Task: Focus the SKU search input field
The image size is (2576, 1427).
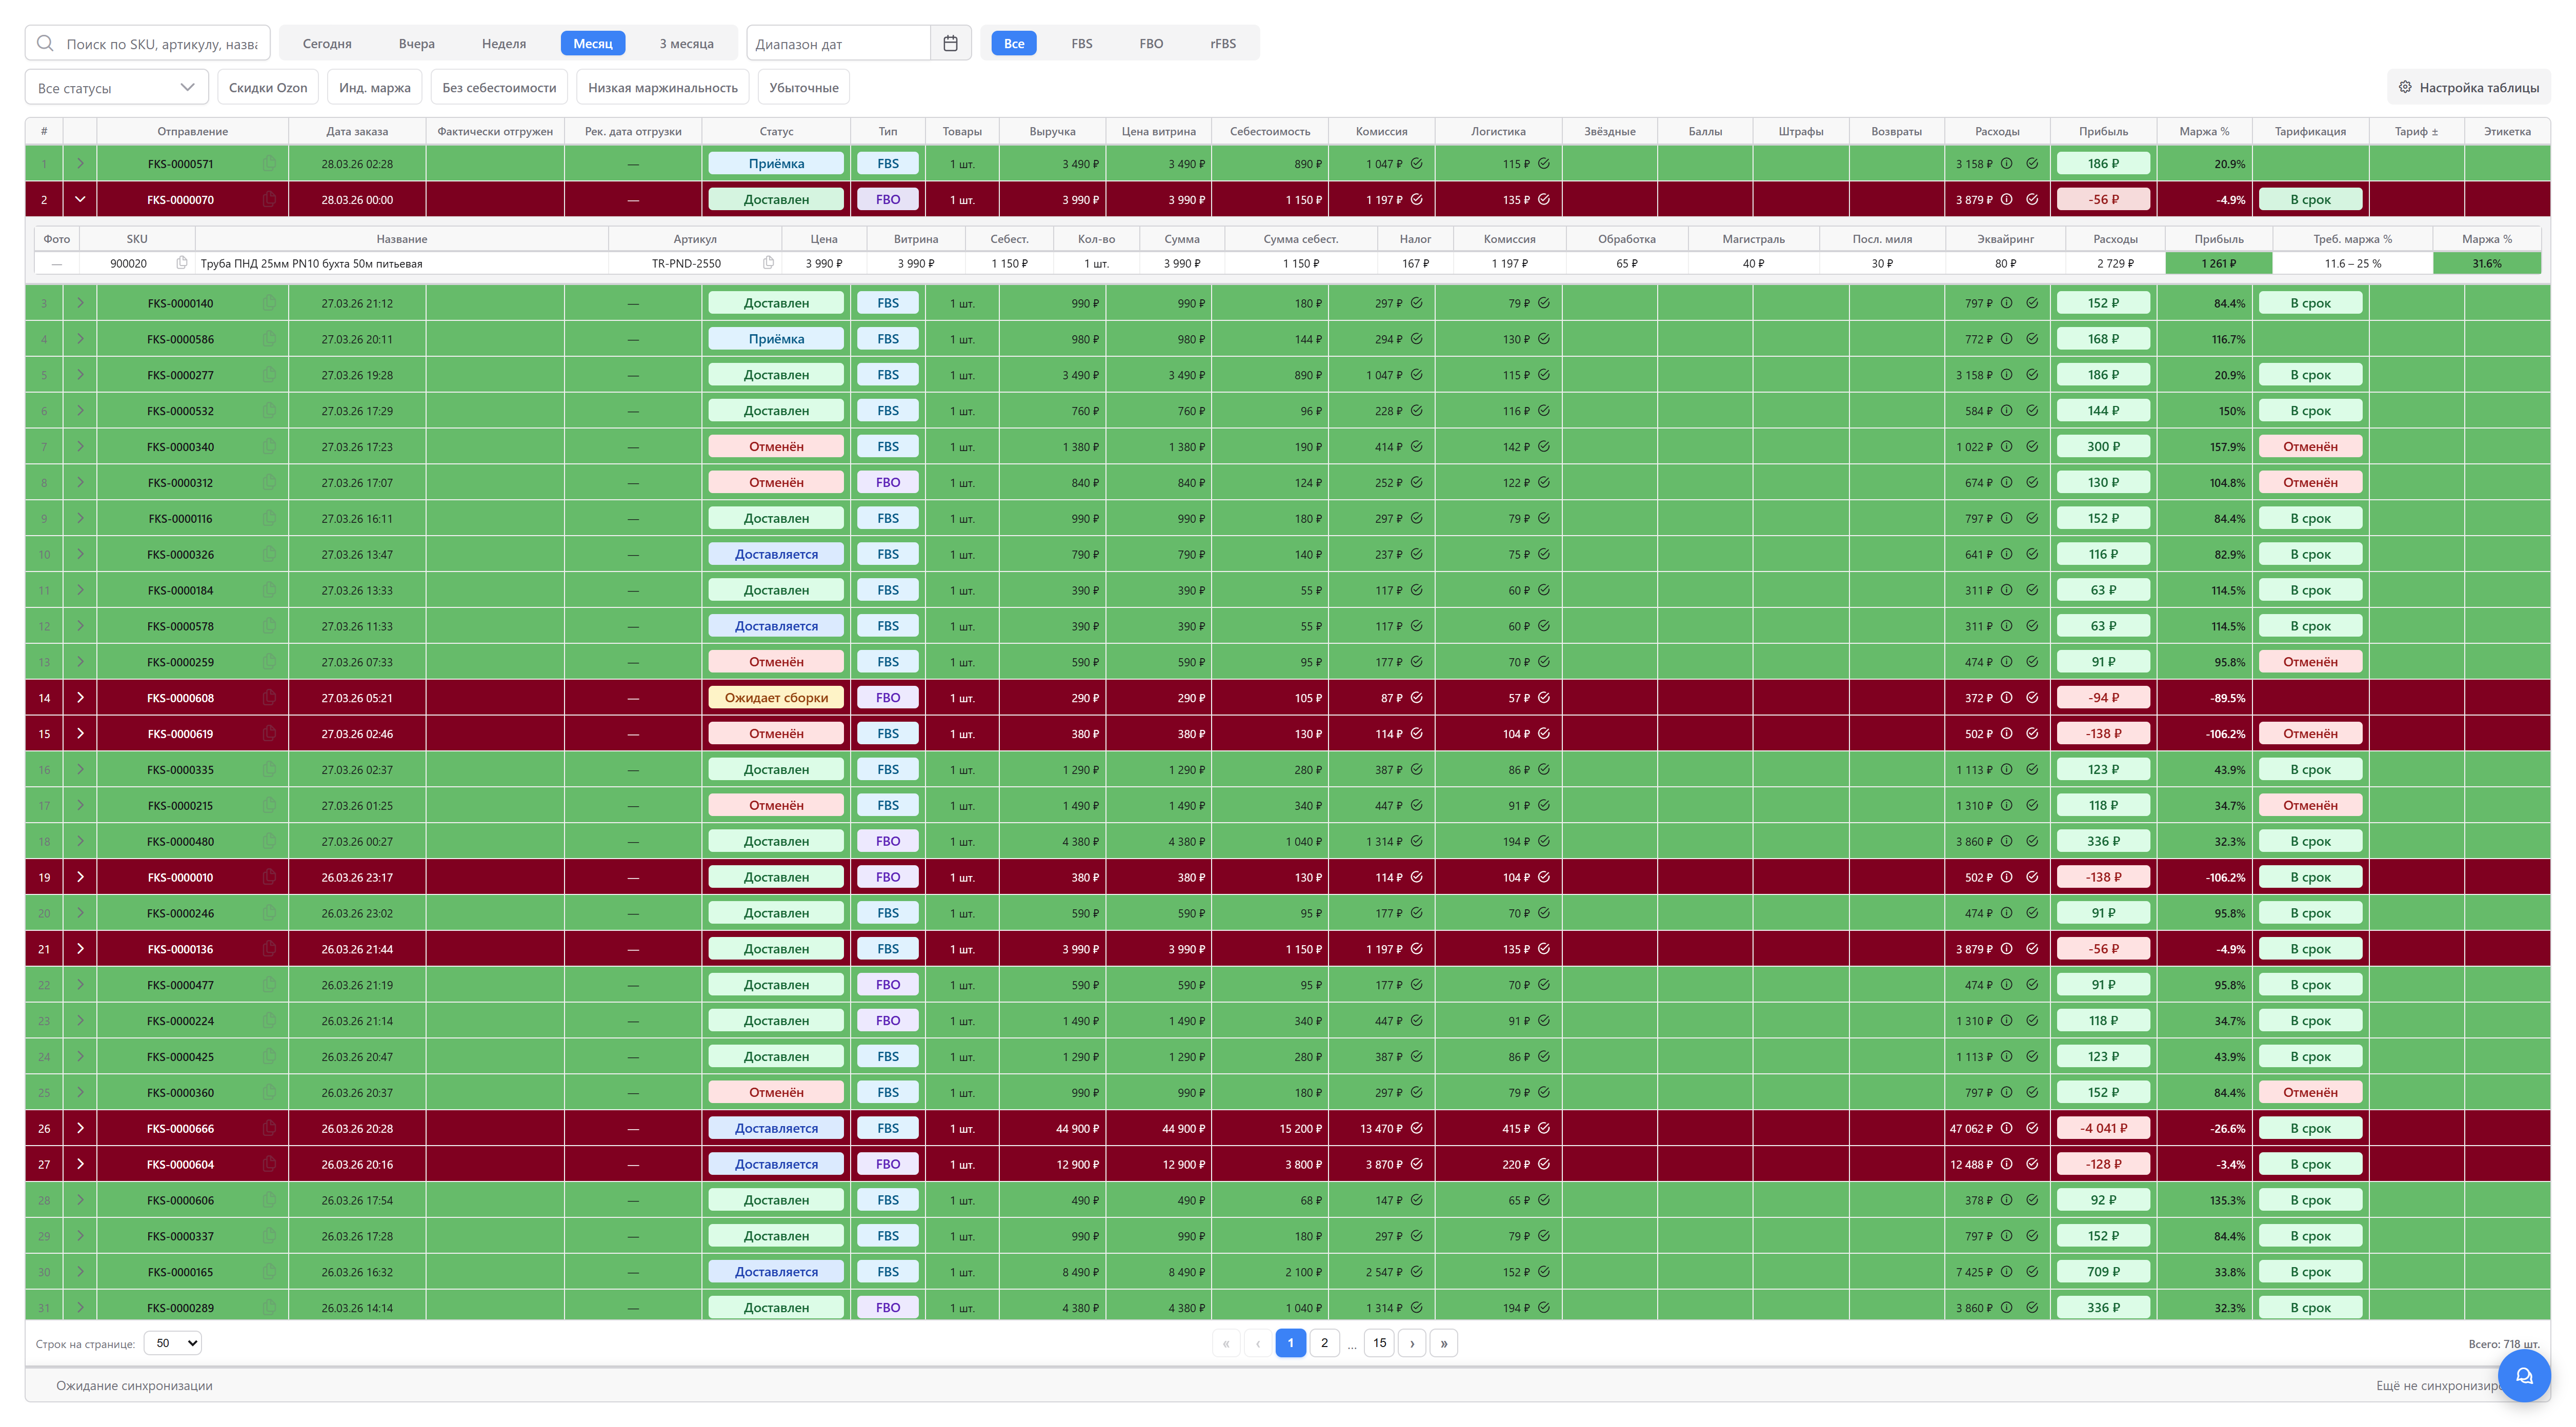Action: coord(160,43)
